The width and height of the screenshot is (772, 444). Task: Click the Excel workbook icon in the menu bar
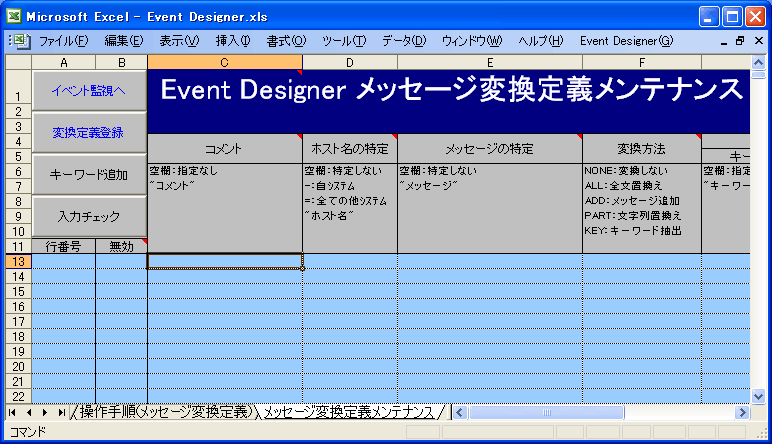(22, 41)
